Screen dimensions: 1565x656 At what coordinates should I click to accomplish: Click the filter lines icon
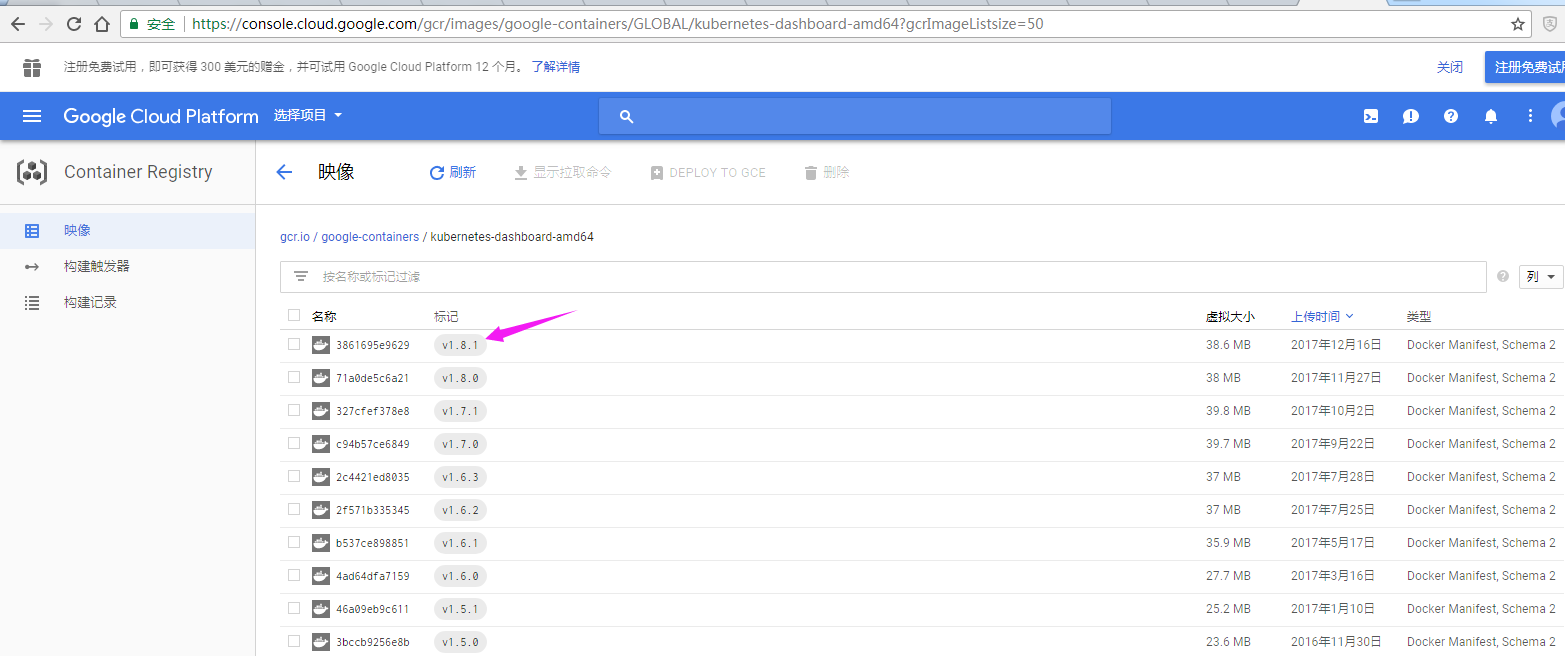[x=301, y=276]
